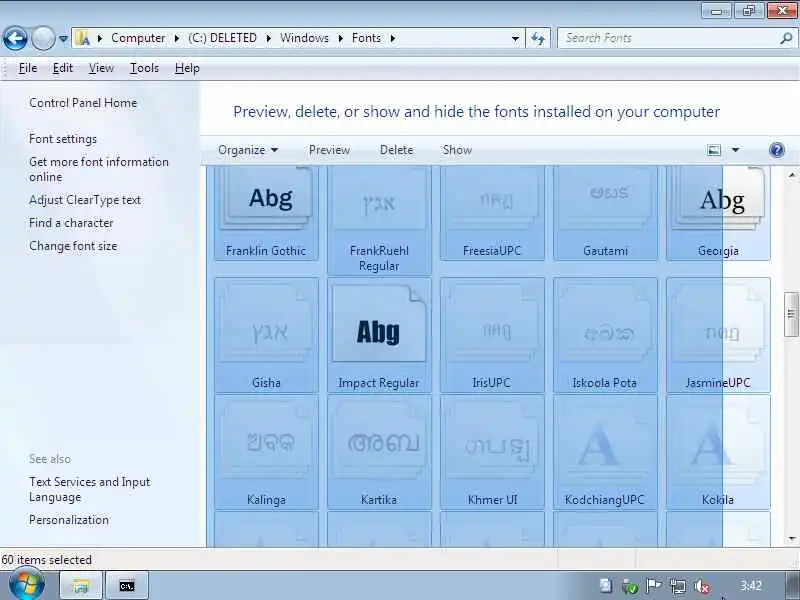Open Change font size link
Viewport: 800px width, 600px height.
click(73, 246)
